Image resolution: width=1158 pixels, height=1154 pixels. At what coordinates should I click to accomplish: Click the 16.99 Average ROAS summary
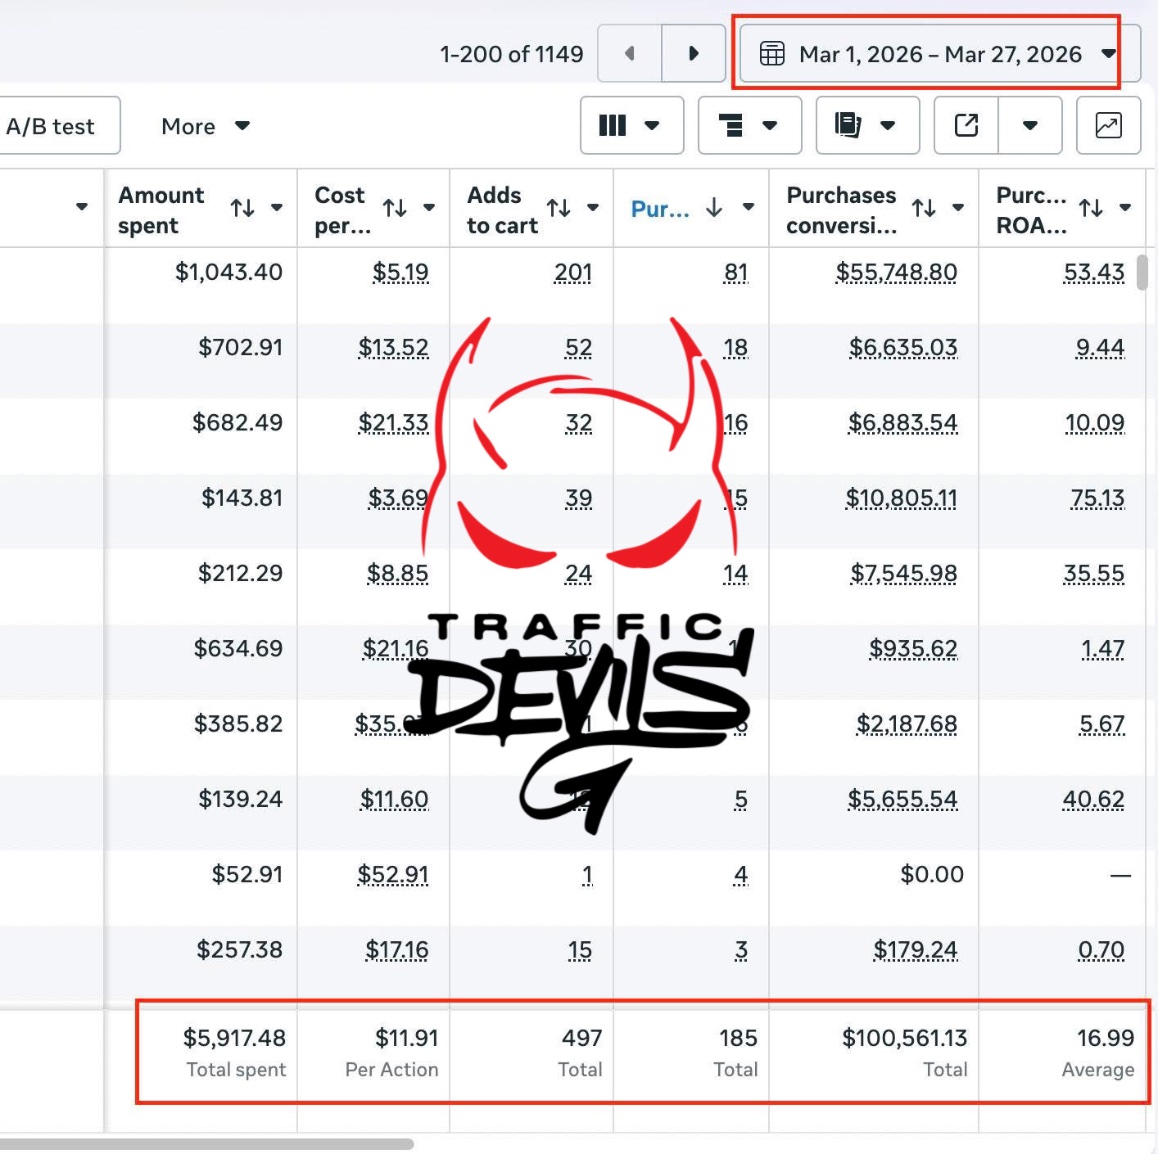point(1105,1038)
